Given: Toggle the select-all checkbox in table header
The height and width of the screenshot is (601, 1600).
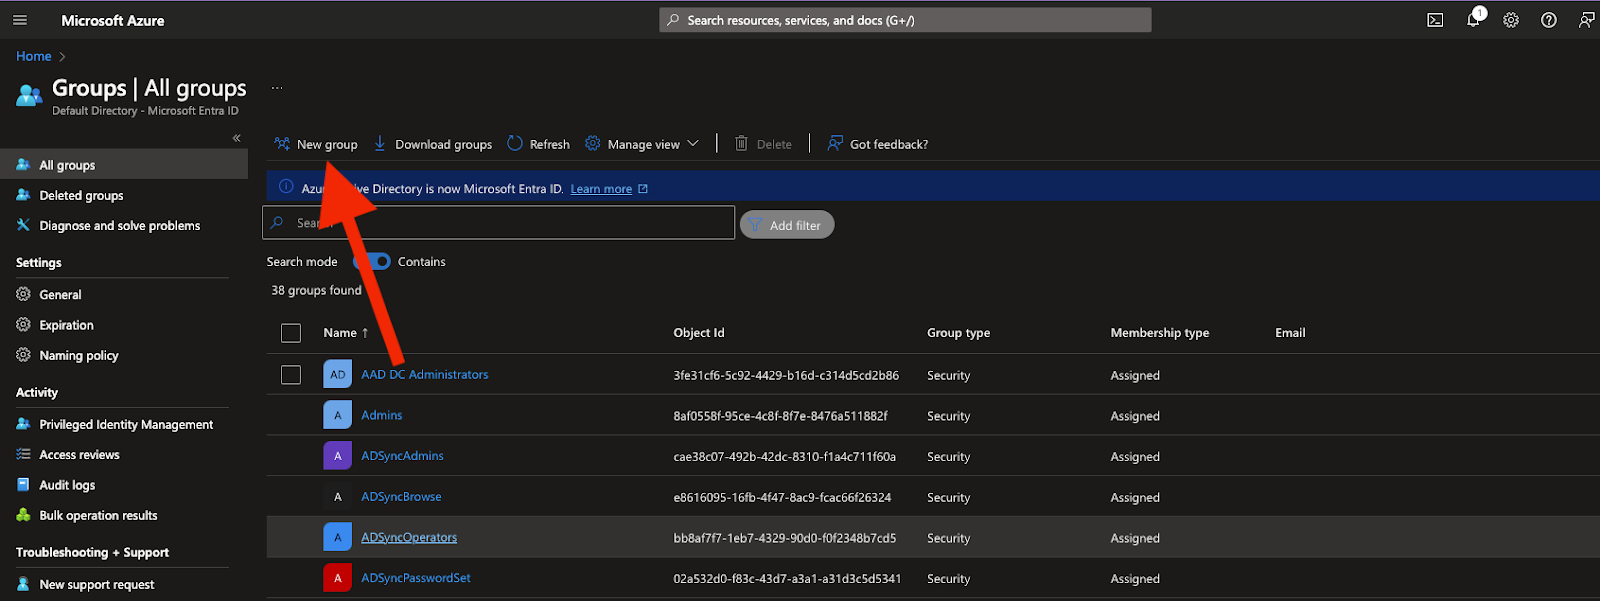Looking at the screenshot, I should tap(291, 333).
